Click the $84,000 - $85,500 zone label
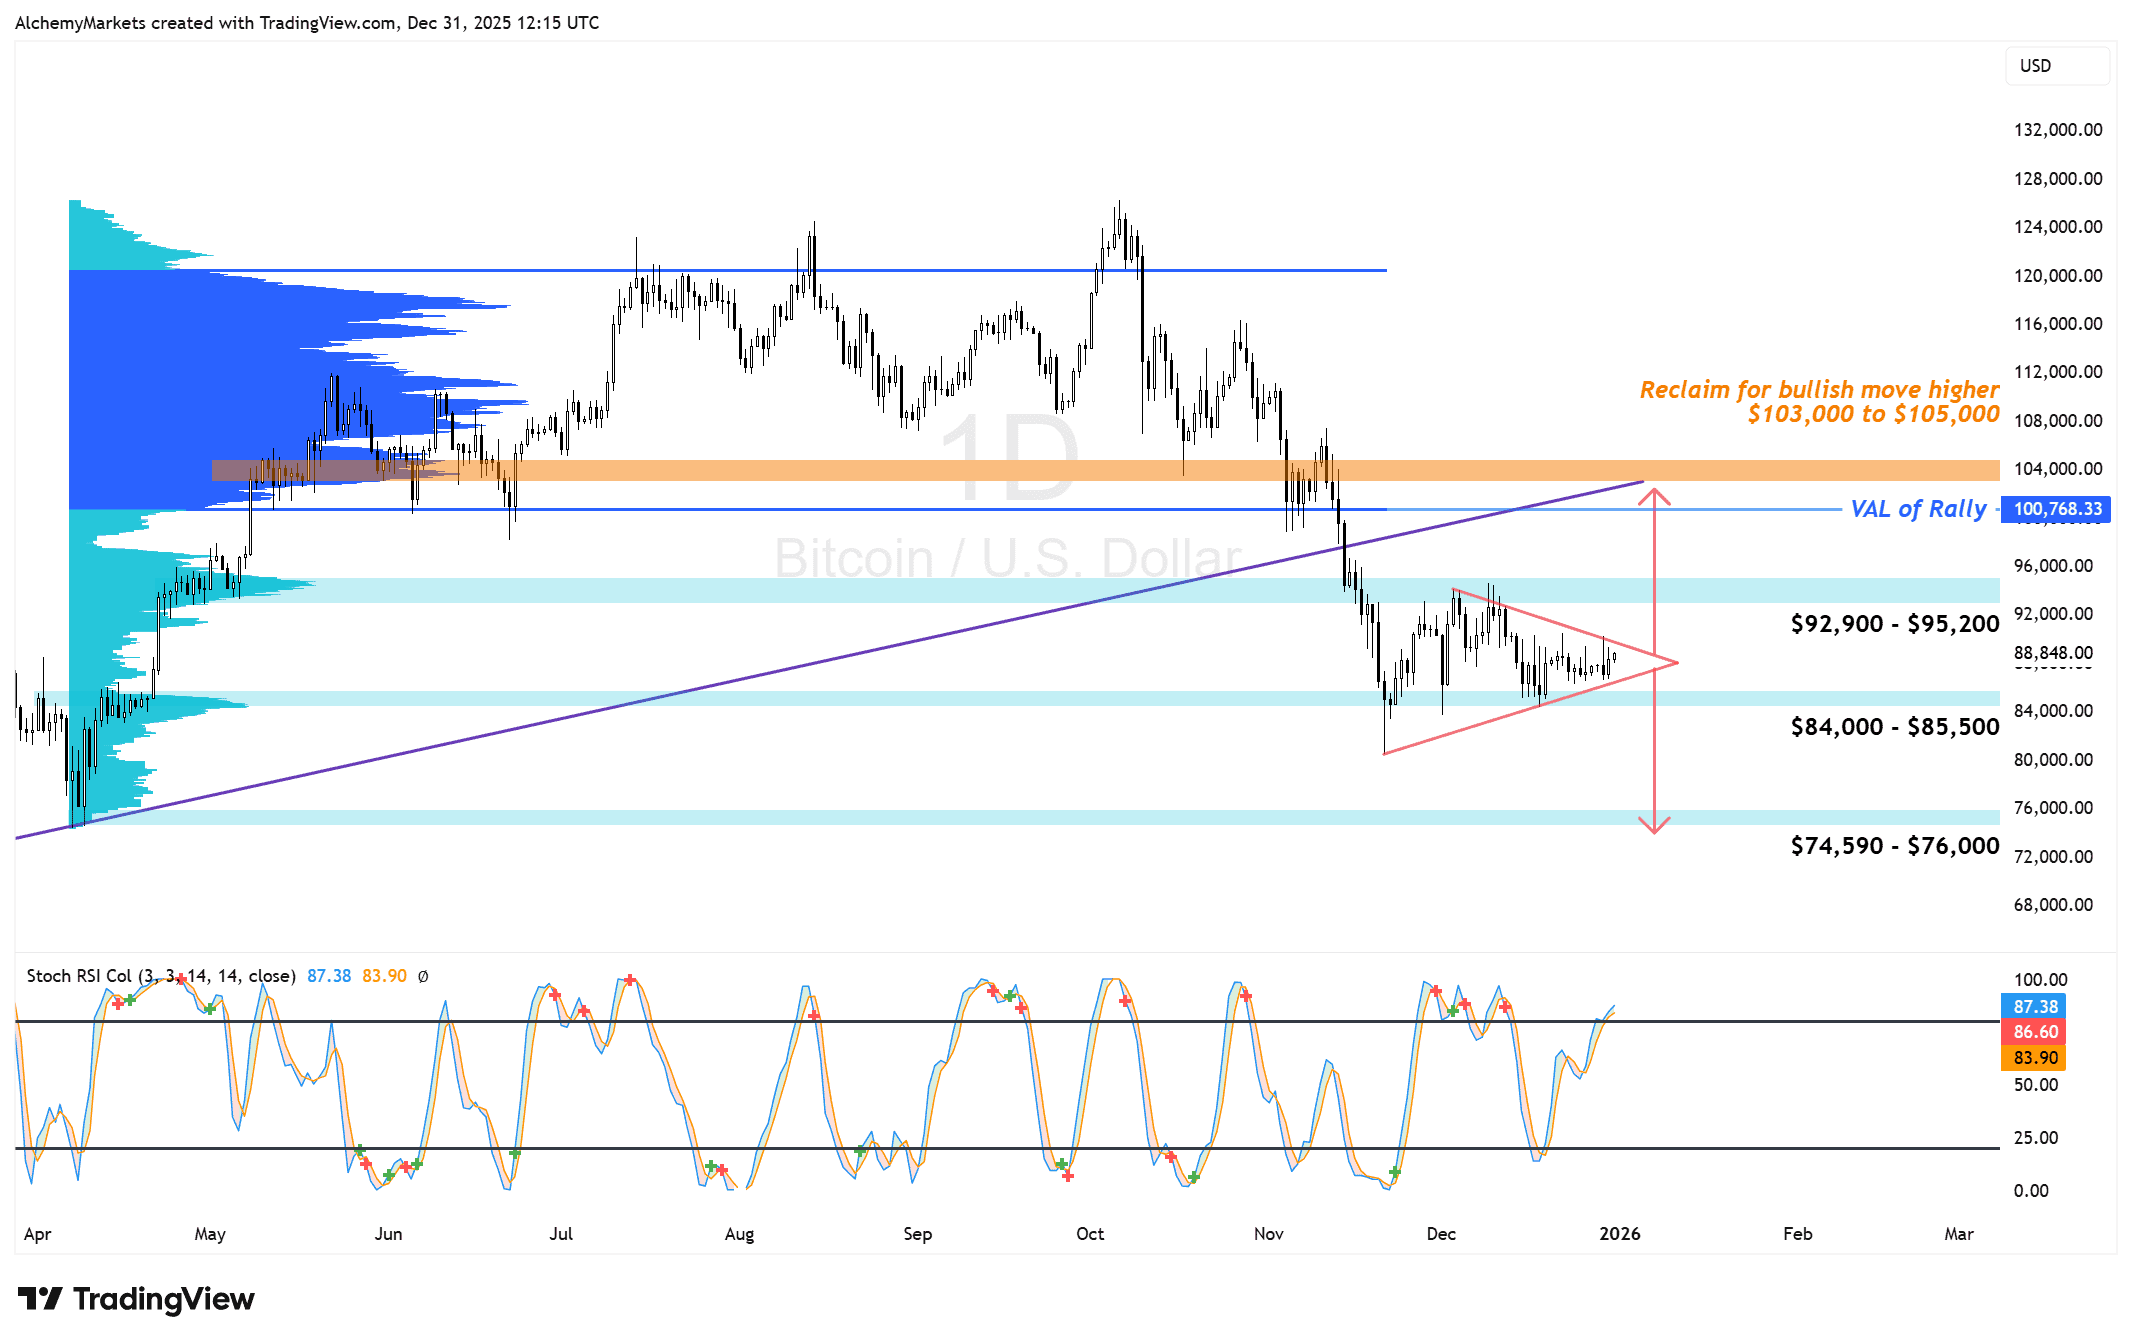This screenshot has width=2132, height=1344. (x=1894, y=727)
